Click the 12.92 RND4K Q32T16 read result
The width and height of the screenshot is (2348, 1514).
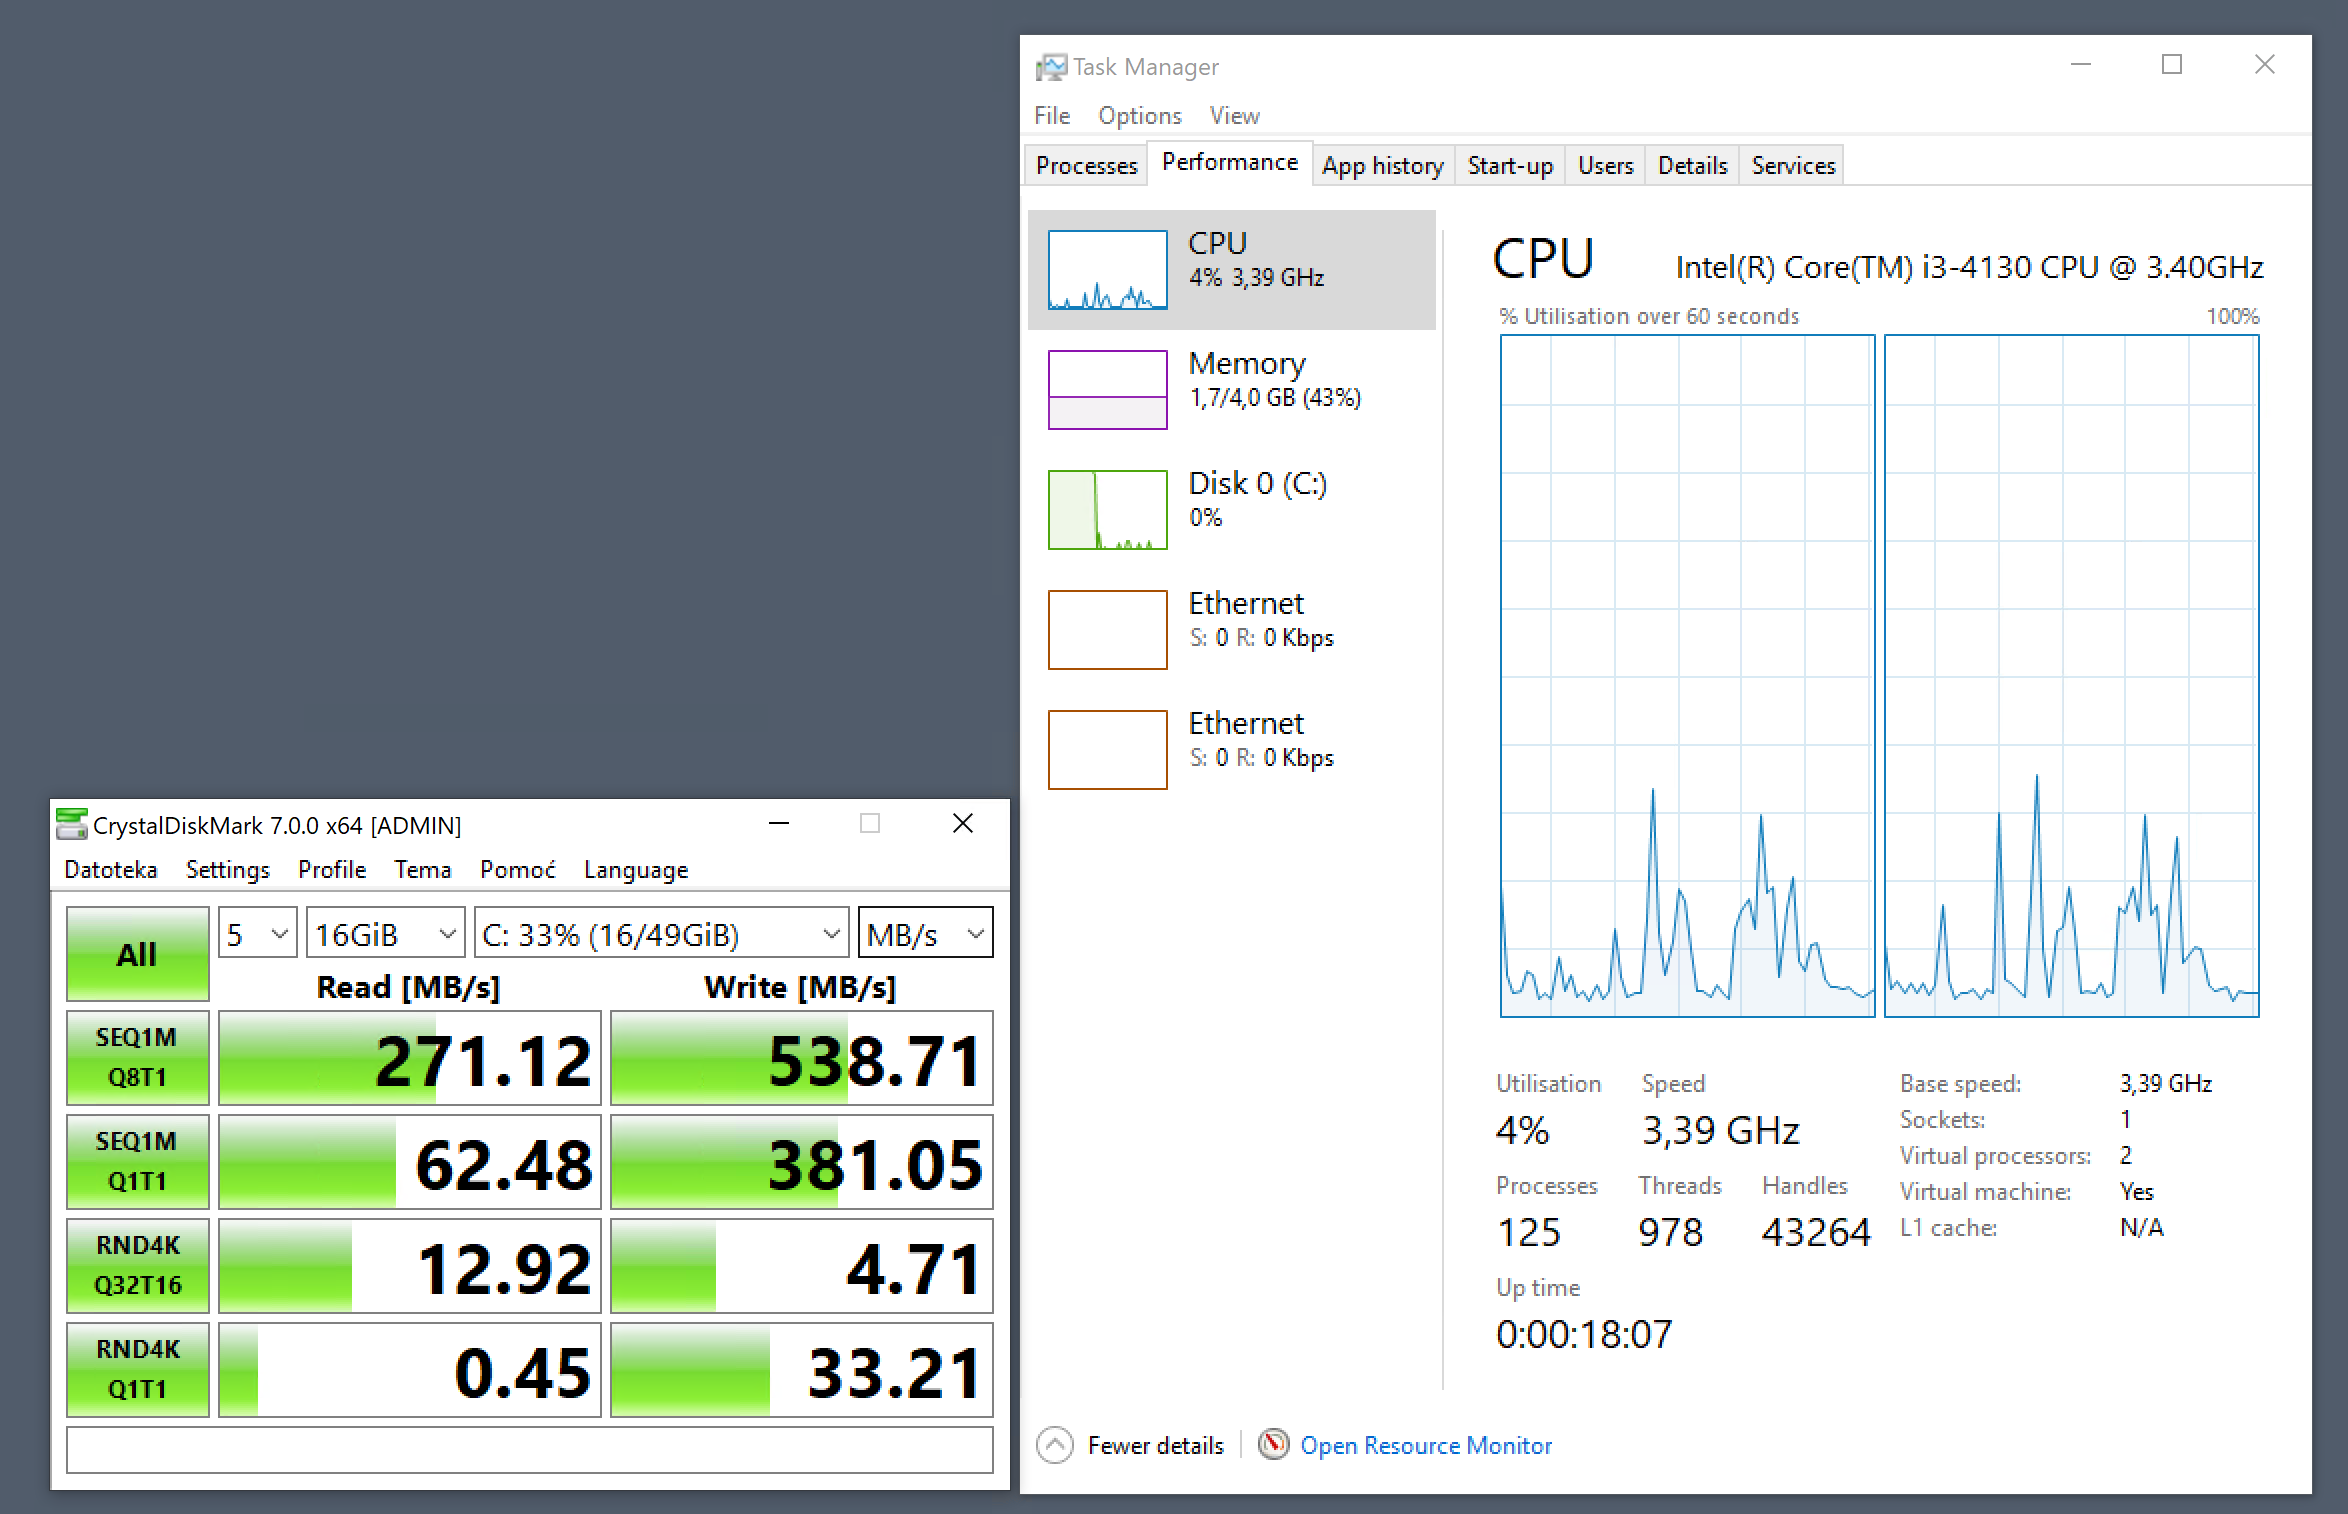[x=410, y=1266]
